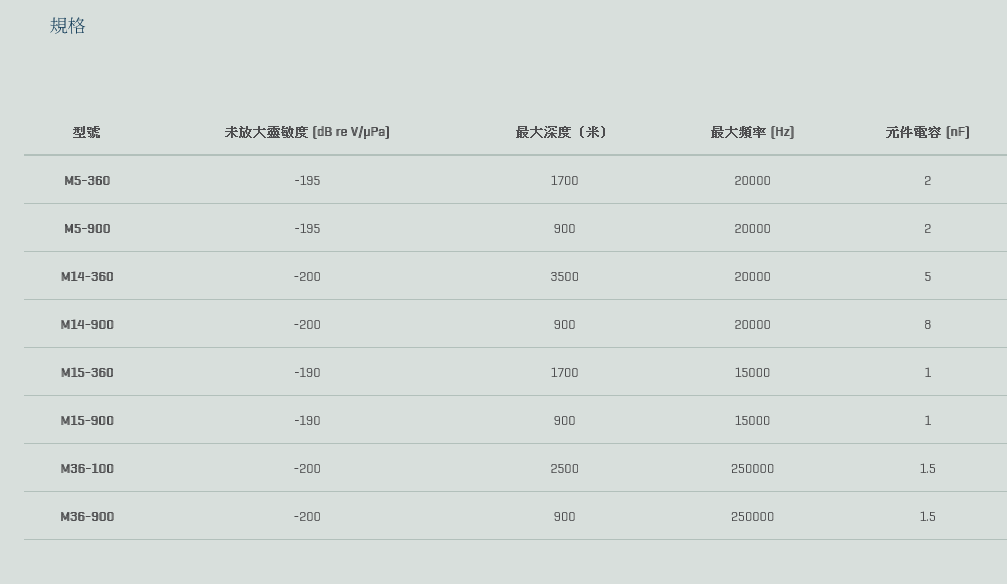1007x584 pixels.
Task: Click M36-100's 250000 max frequency cell
Action: click(x=752, y=469)
